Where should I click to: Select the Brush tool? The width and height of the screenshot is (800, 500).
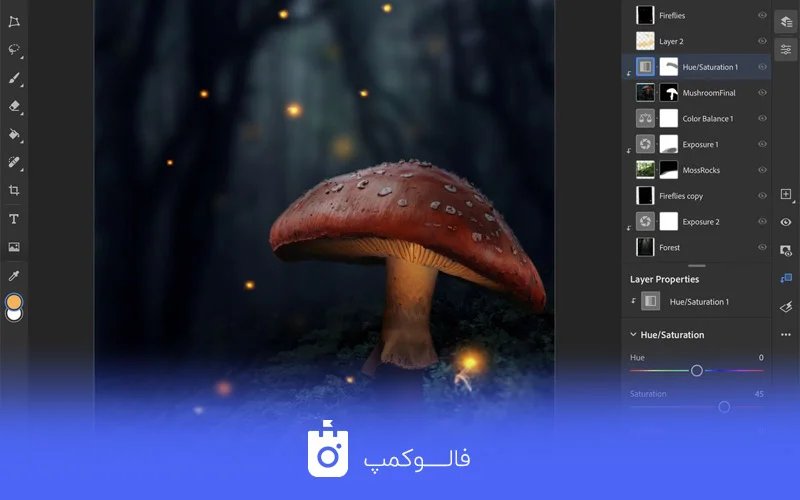[x=14, y=78]
